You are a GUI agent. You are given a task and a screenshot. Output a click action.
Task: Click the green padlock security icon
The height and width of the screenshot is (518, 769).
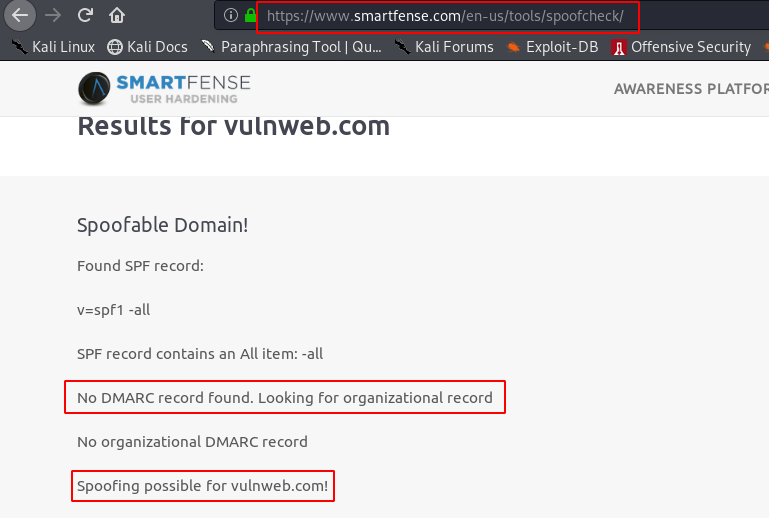250,15
